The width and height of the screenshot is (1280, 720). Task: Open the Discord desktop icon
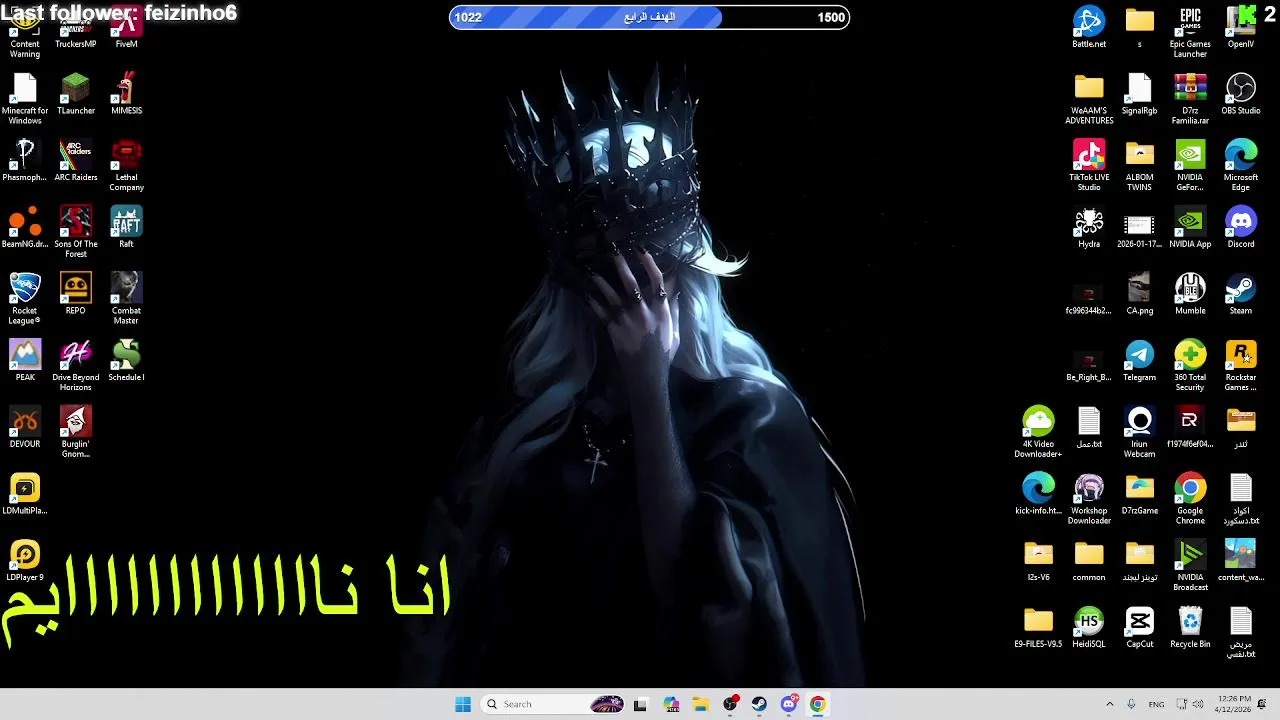tap(1240, 227)
